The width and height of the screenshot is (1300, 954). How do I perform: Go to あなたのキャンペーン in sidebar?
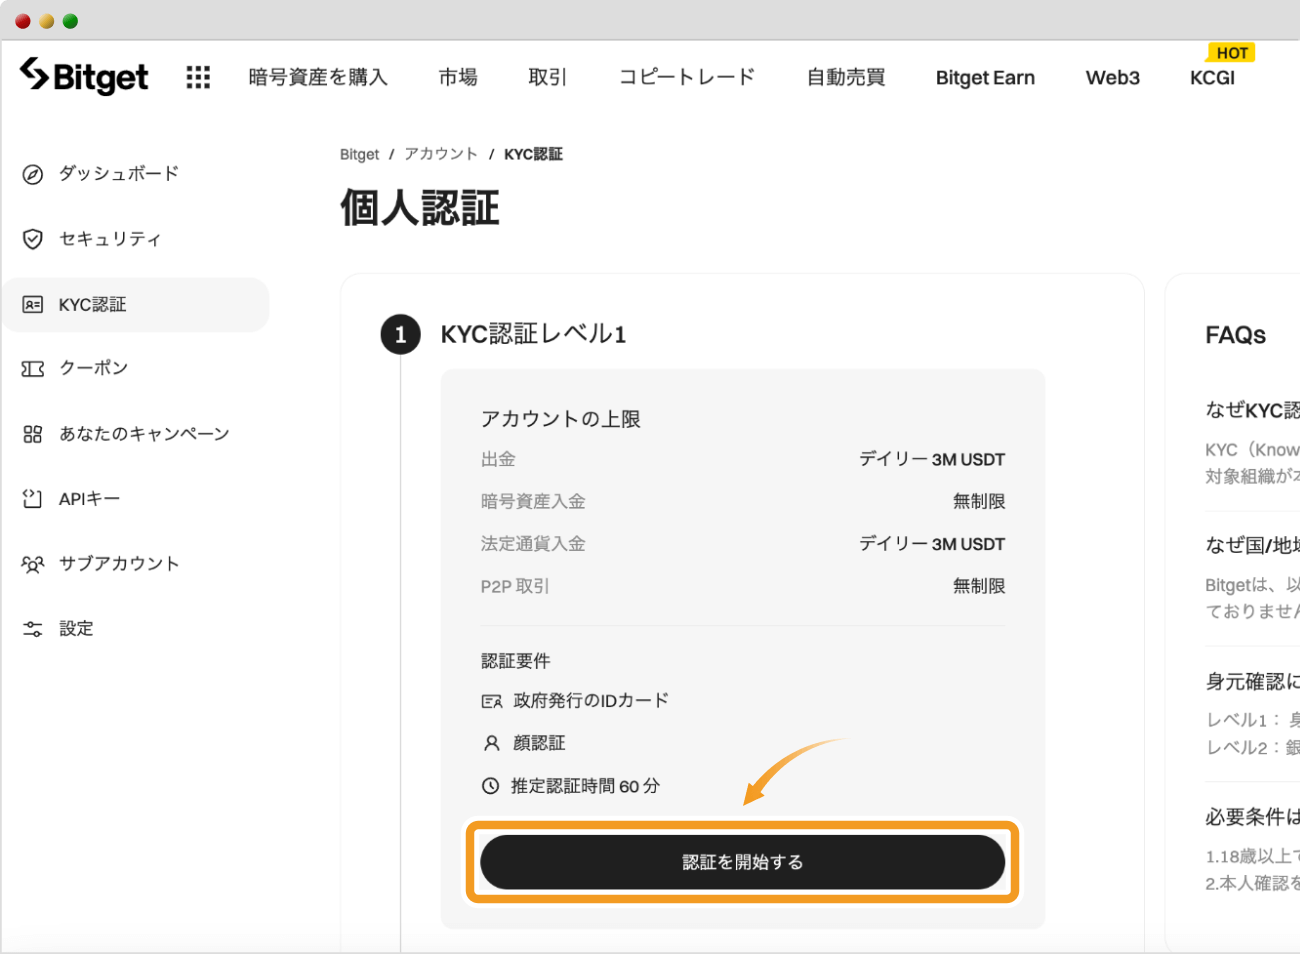[x=144, y=434]
